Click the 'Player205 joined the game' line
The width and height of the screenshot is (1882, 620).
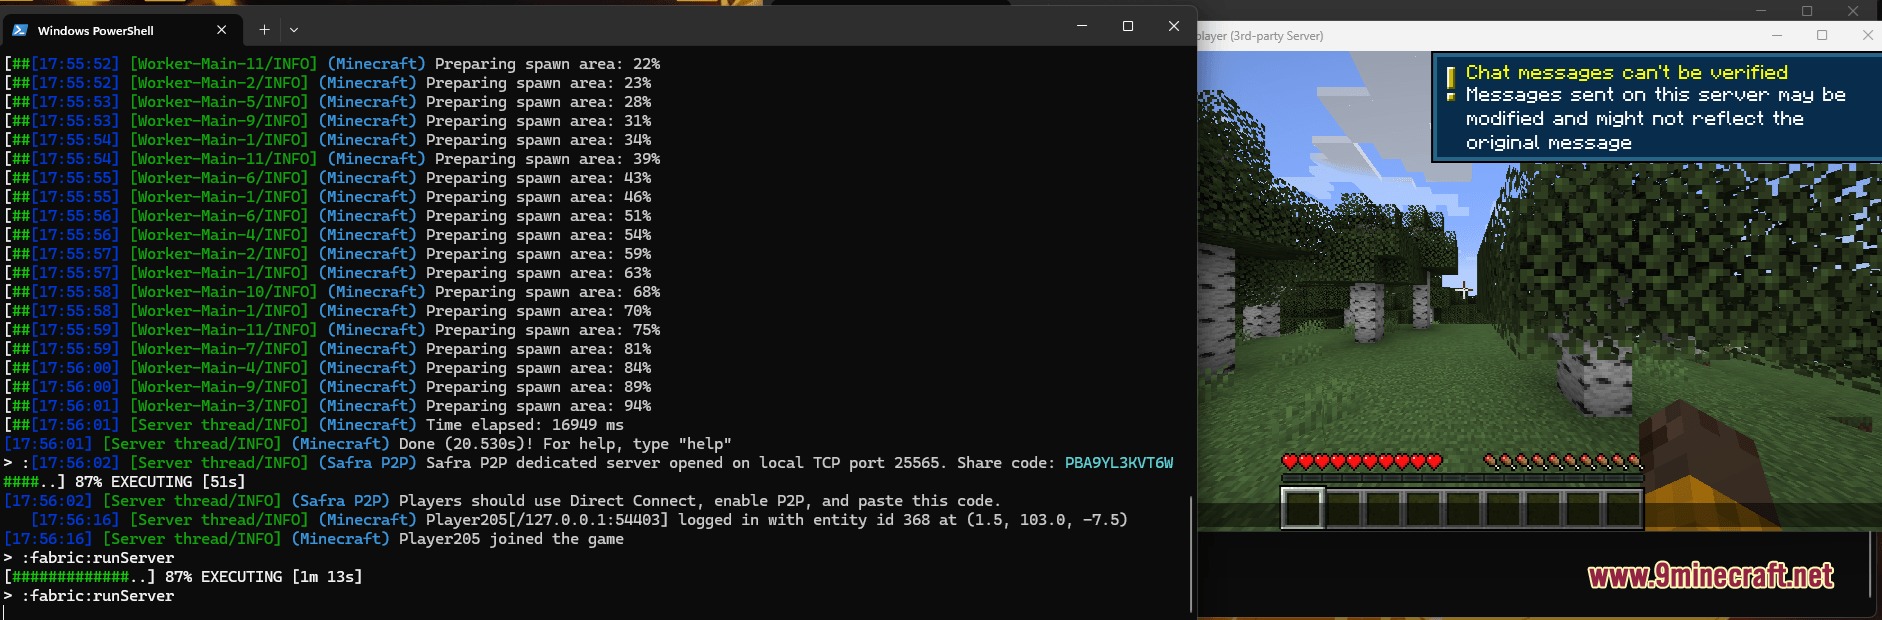(314, 539)
